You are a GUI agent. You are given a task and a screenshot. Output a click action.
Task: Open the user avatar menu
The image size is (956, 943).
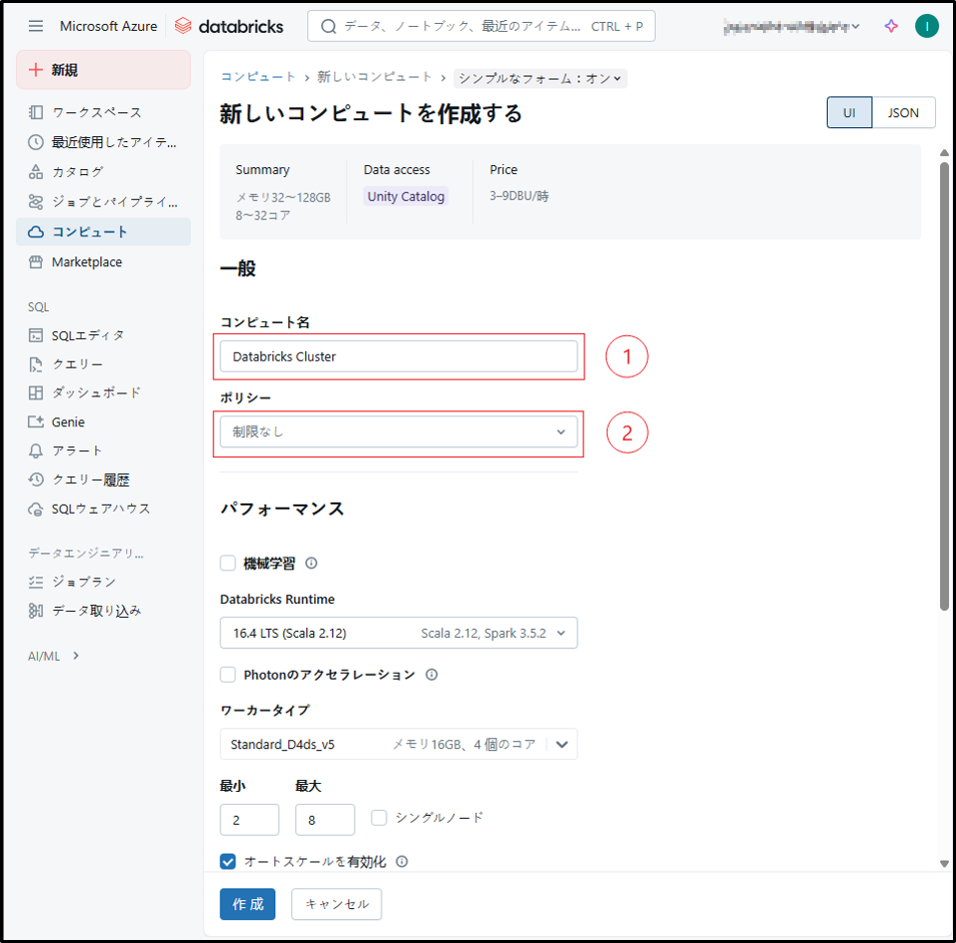(x=926, y=26)
